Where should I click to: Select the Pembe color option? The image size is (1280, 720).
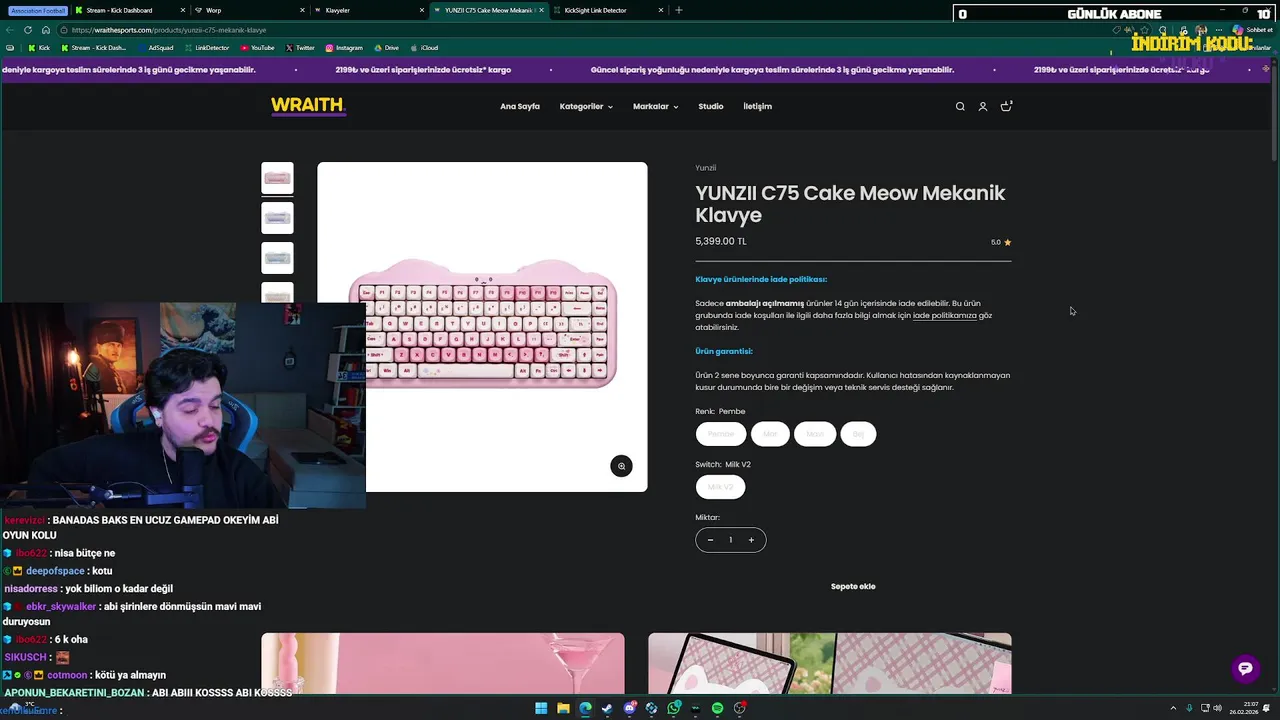click(721, 434)
